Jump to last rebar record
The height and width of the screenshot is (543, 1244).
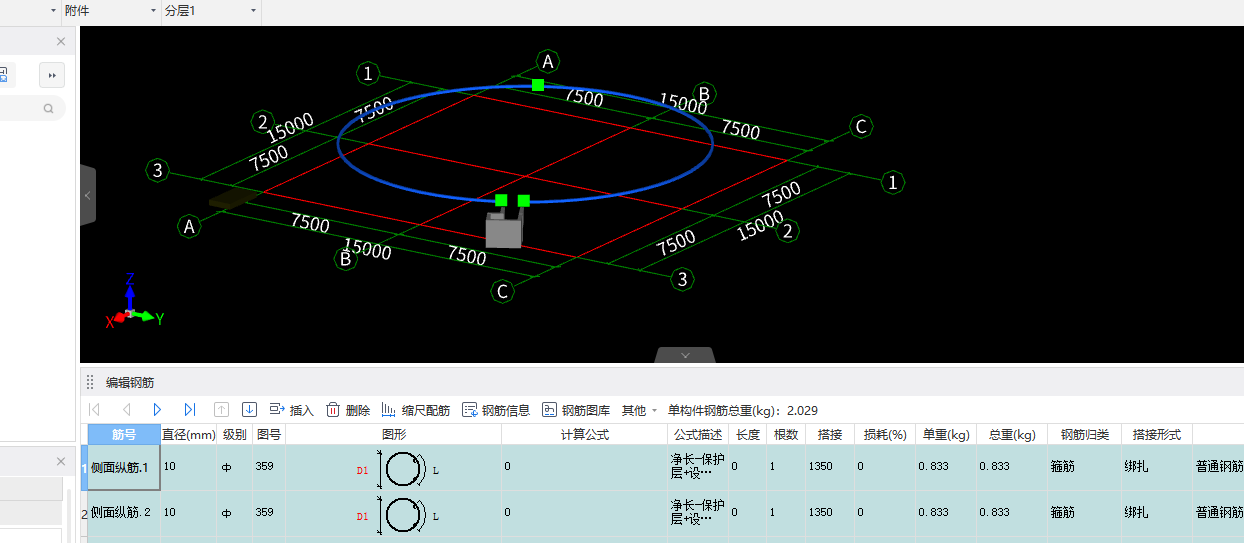(x=190, y=410)
